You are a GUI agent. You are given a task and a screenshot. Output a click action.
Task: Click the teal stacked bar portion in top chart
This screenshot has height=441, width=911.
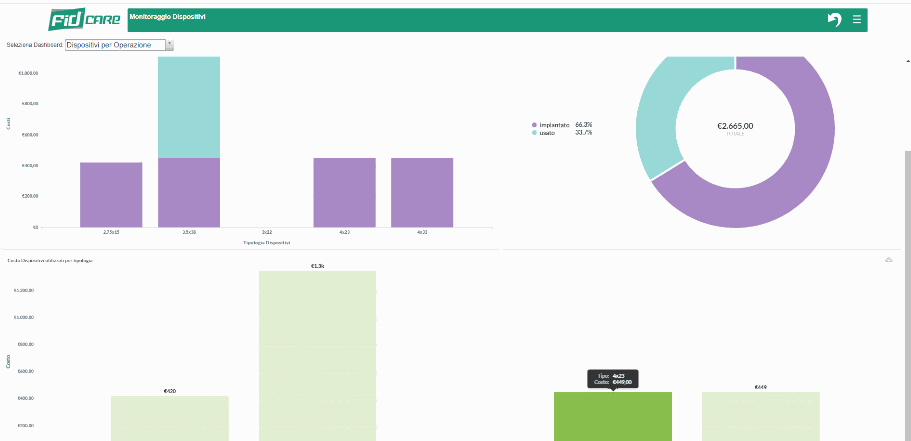coord(189,107)
